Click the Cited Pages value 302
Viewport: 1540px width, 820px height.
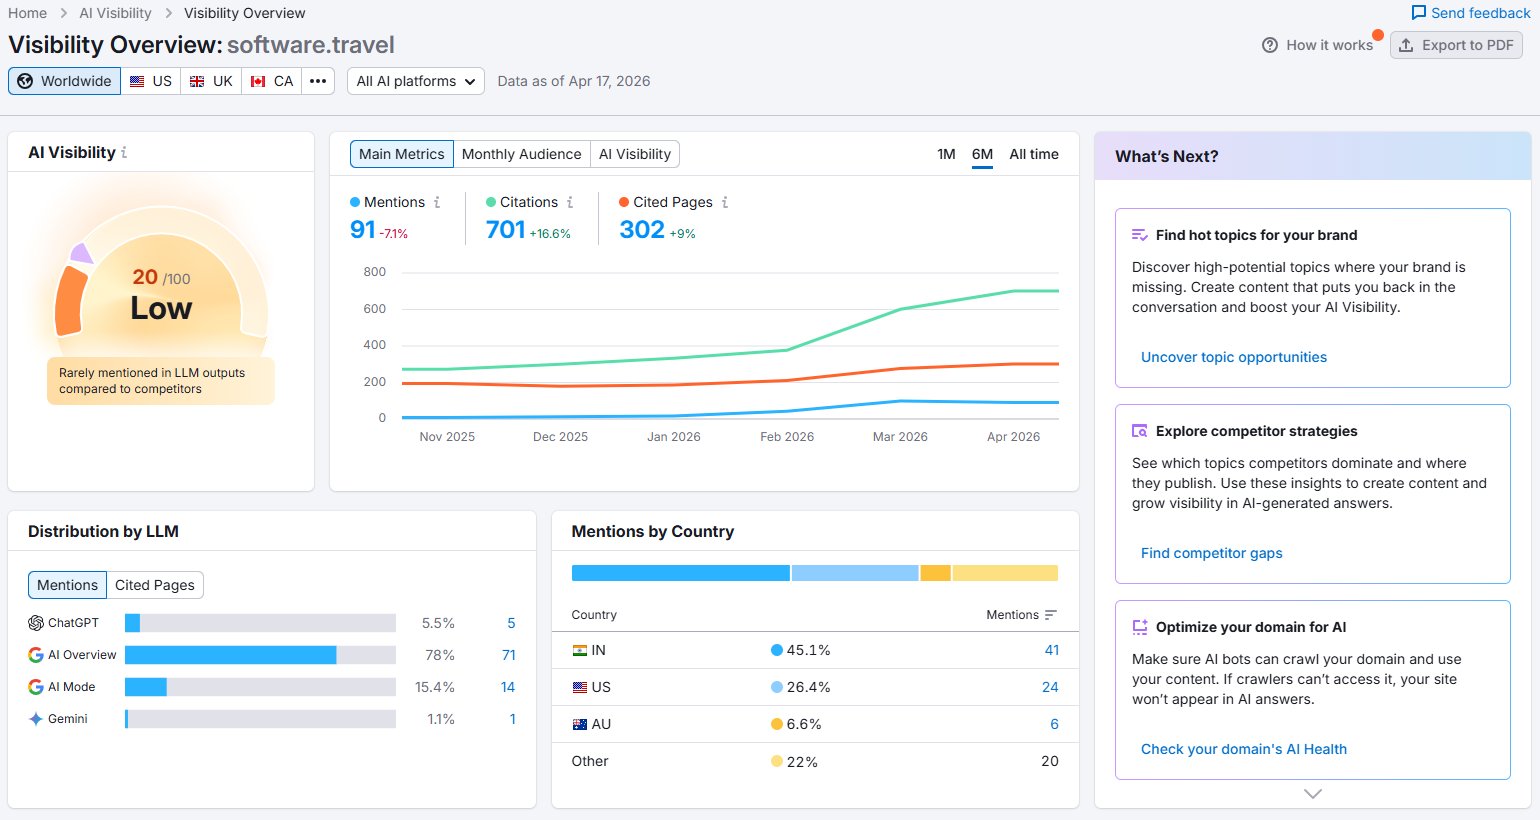(642, 230)
